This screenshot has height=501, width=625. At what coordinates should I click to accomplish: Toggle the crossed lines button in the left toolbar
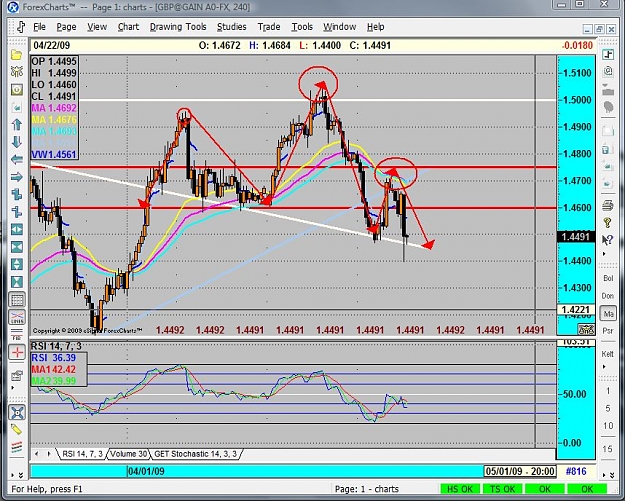[17, 317]
